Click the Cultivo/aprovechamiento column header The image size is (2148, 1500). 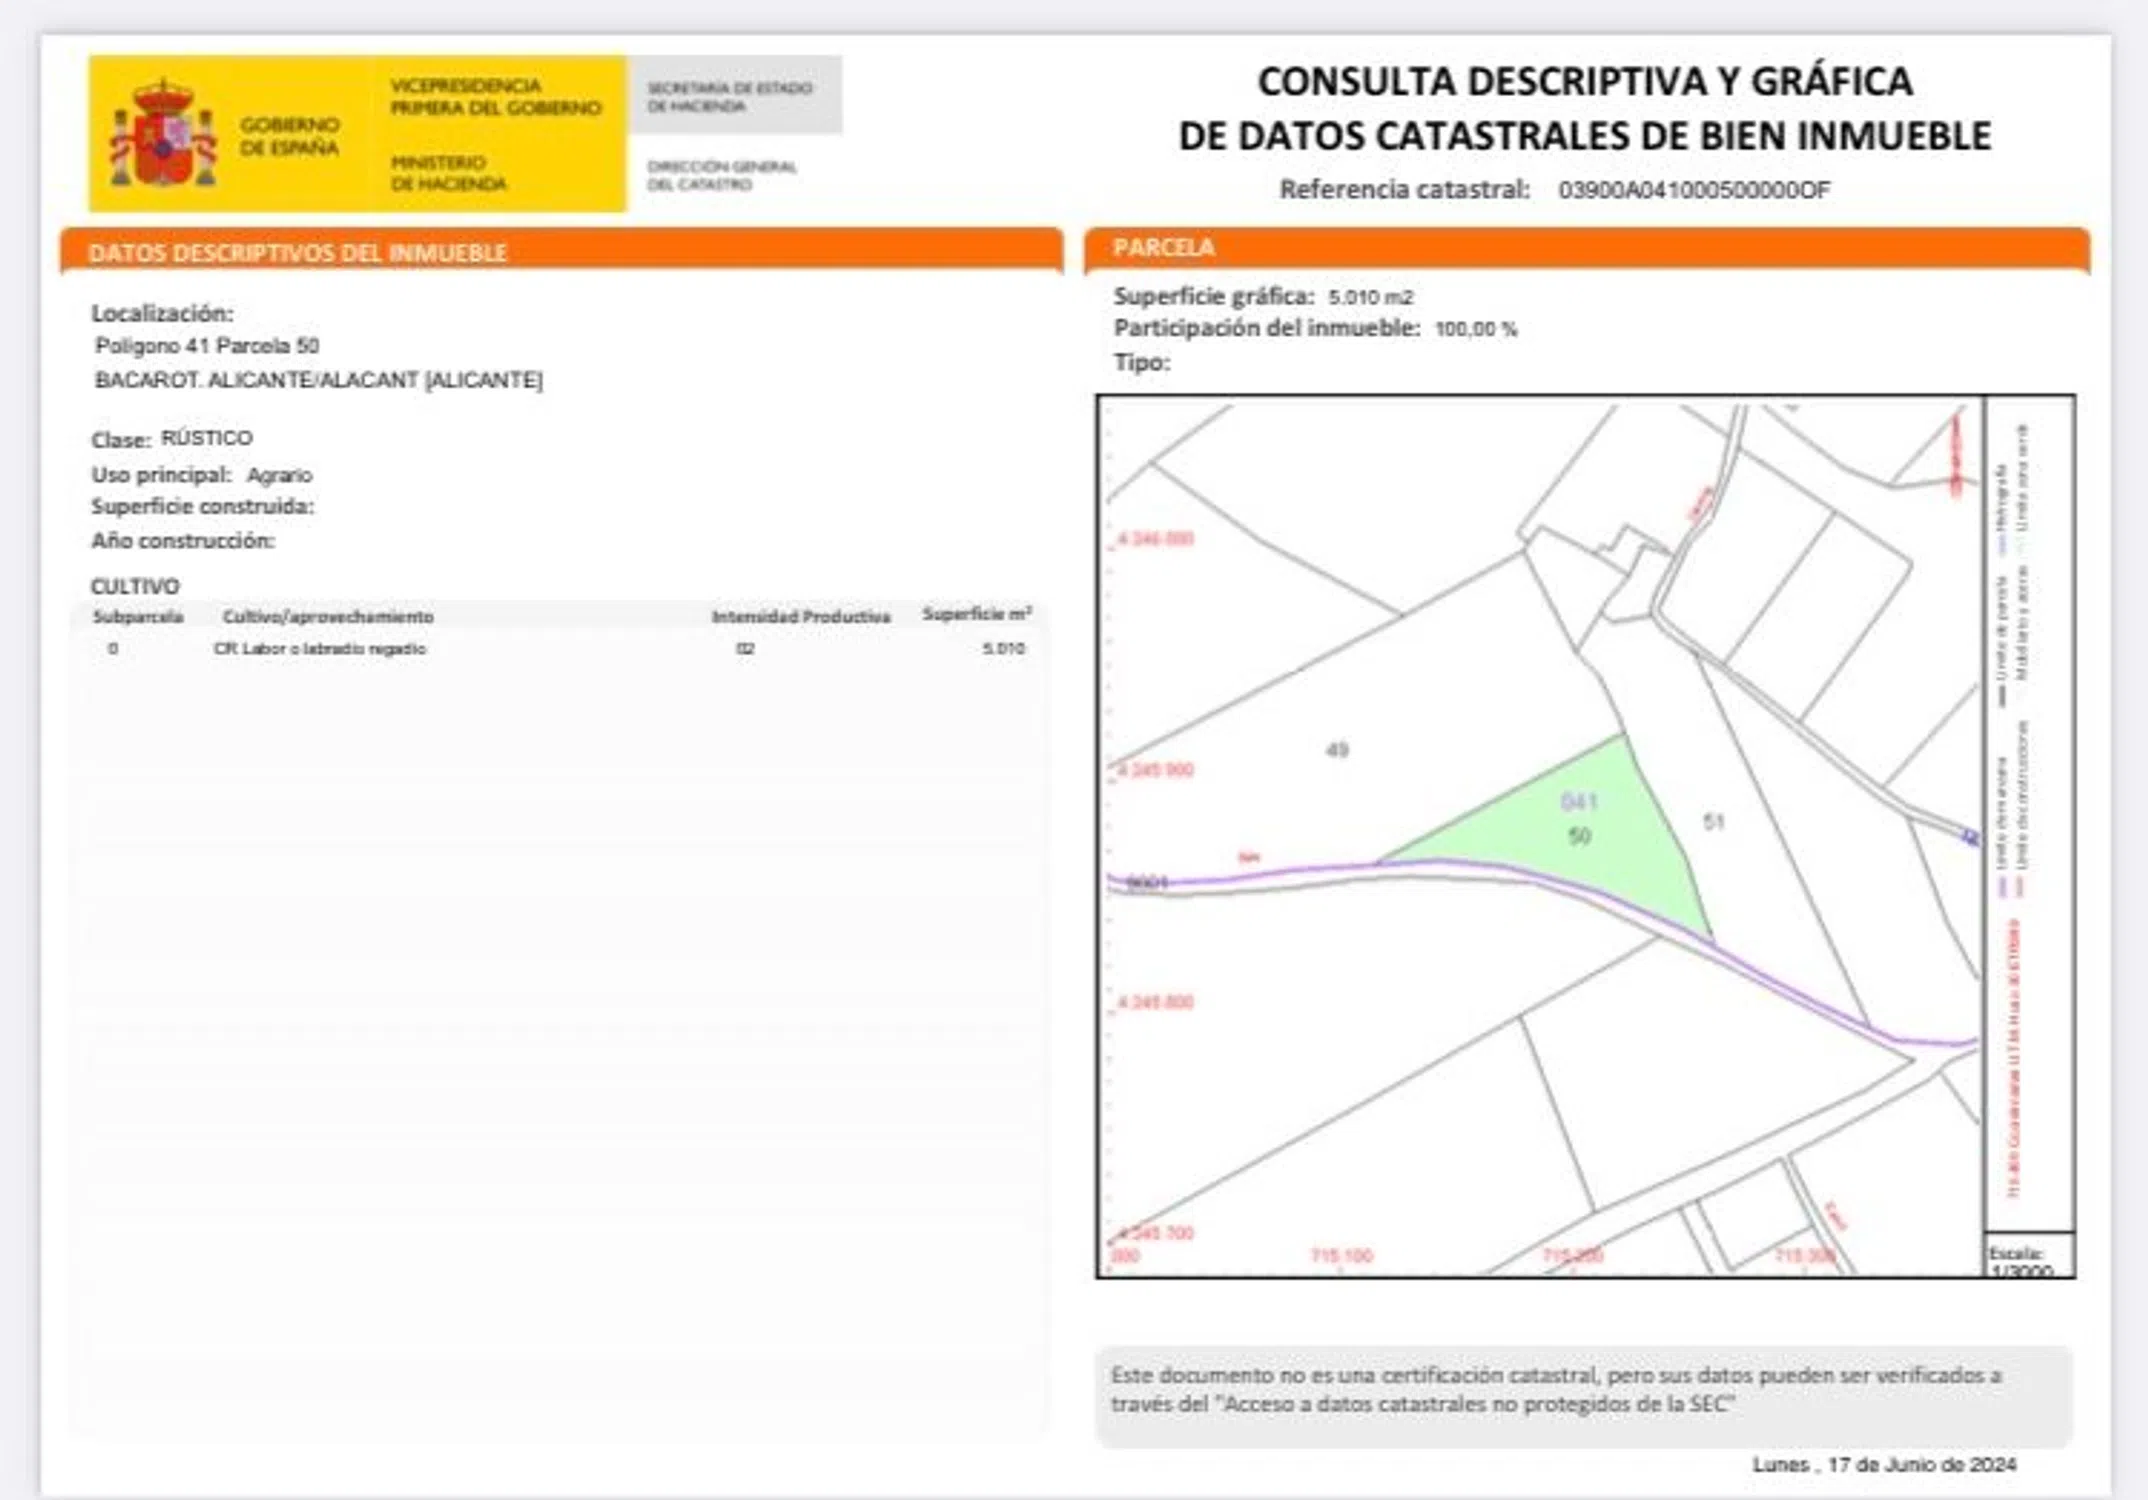(x=328, y=617)
